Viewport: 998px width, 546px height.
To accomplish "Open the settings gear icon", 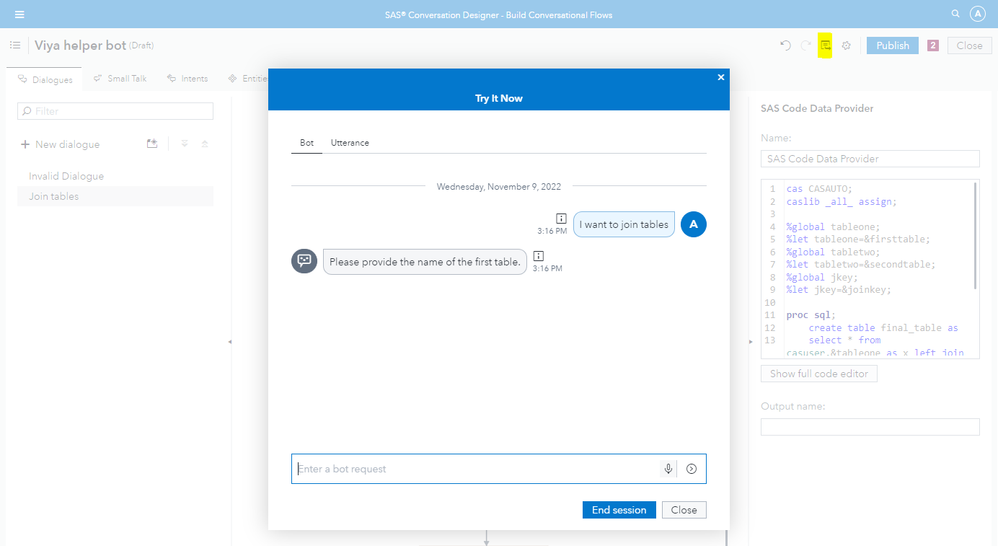I will point(846,45).
